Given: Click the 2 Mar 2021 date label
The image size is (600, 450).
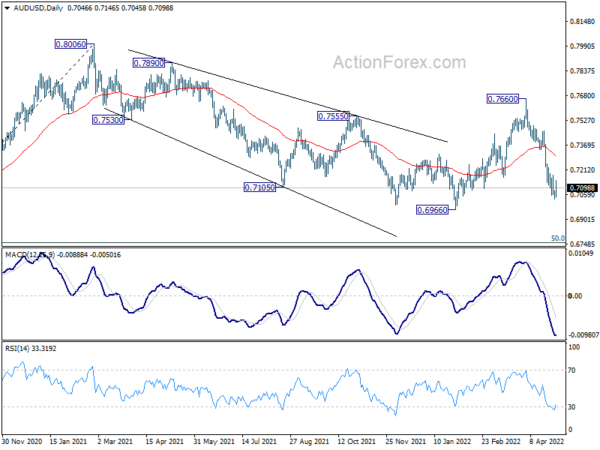Looking at the screenshot, I should pyautogui.click(x=115, y=441).
